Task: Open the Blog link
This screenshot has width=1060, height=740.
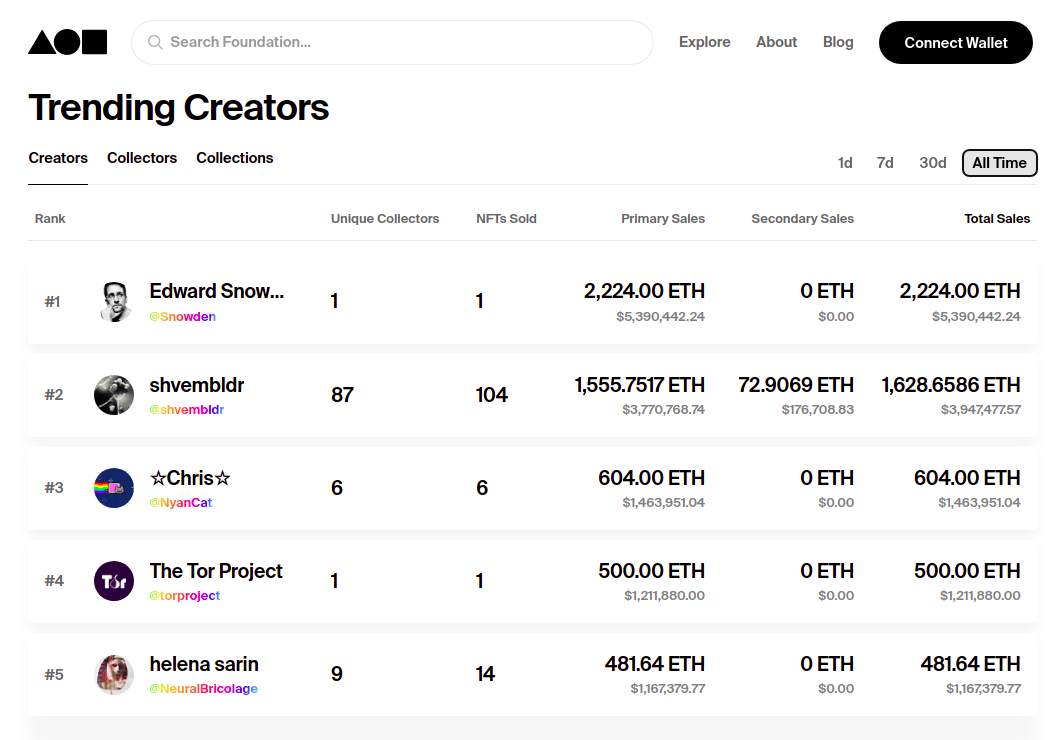Action: 838,42
